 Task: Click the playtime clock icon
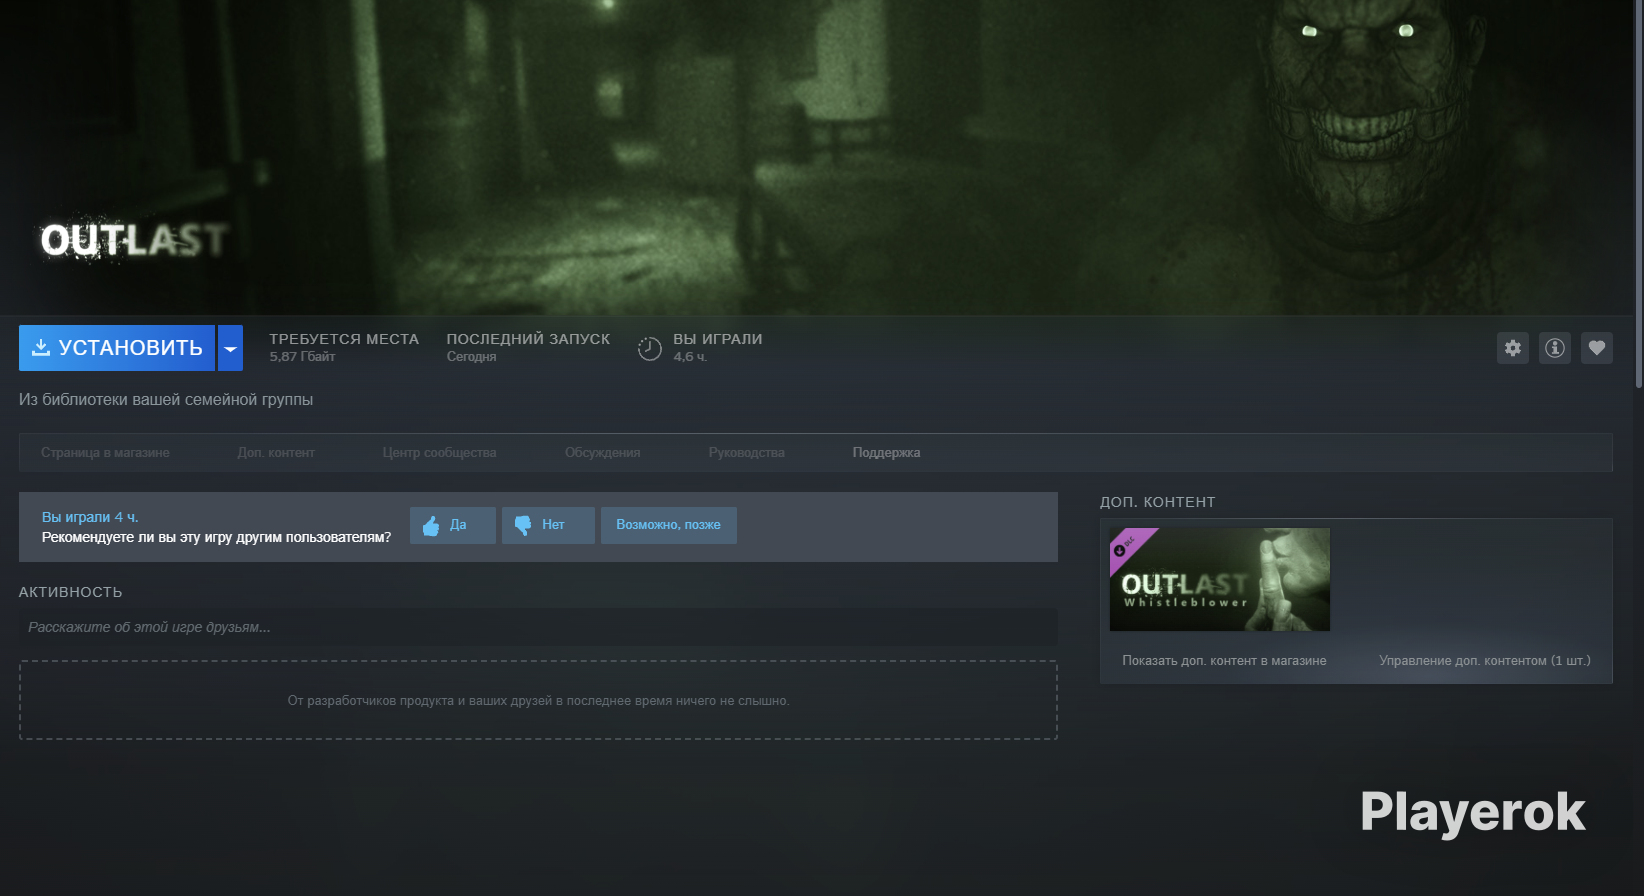pyautogui.click(x=650, y=348)
